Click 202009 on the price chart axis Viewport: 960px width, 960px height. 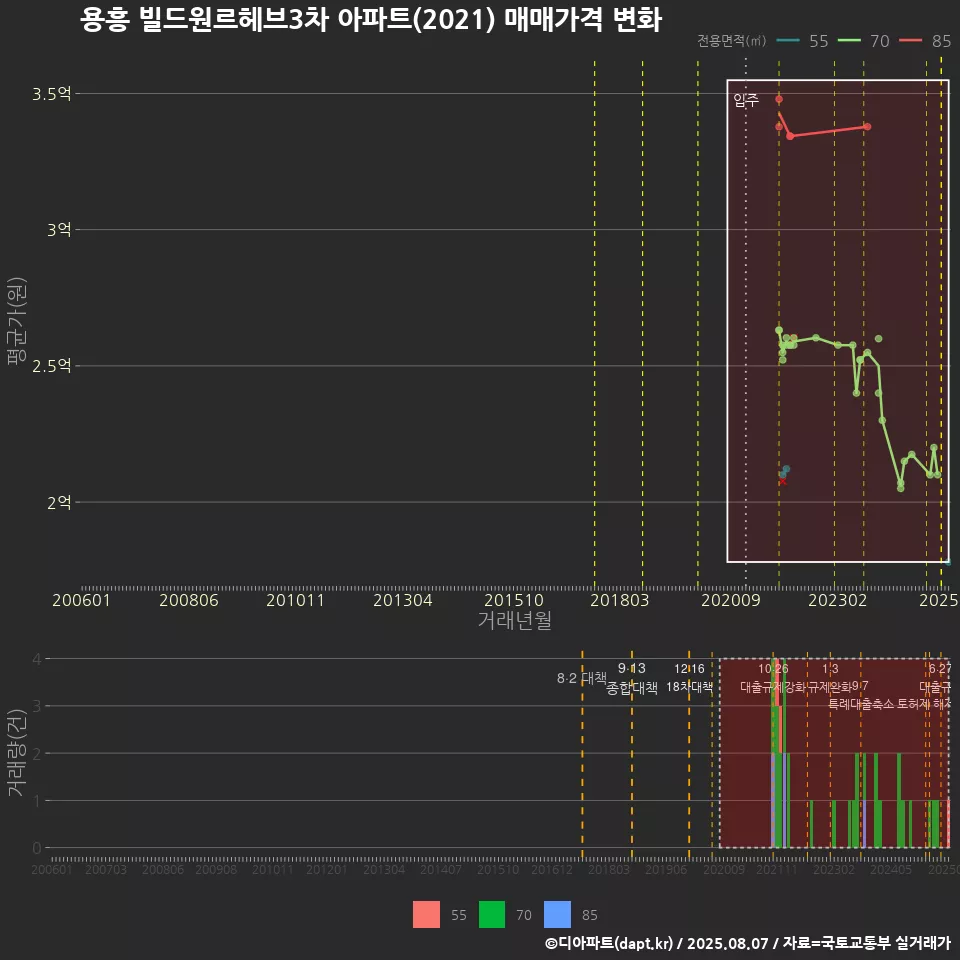(x=730, y=600)
